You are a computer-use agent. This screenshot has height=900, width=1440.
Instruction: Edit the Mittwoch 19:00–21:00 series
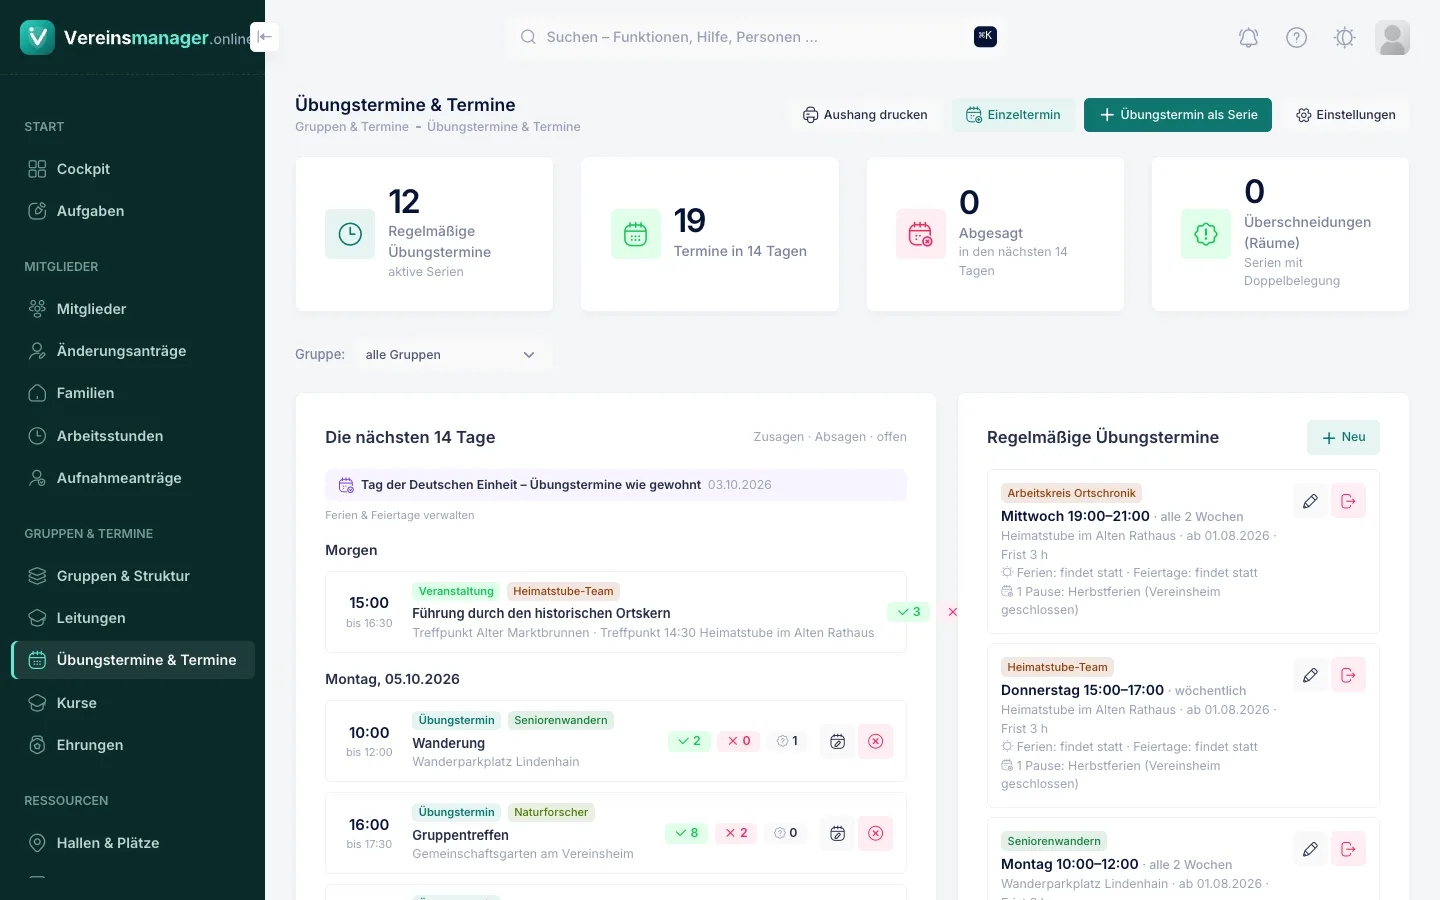[1310, 501]
